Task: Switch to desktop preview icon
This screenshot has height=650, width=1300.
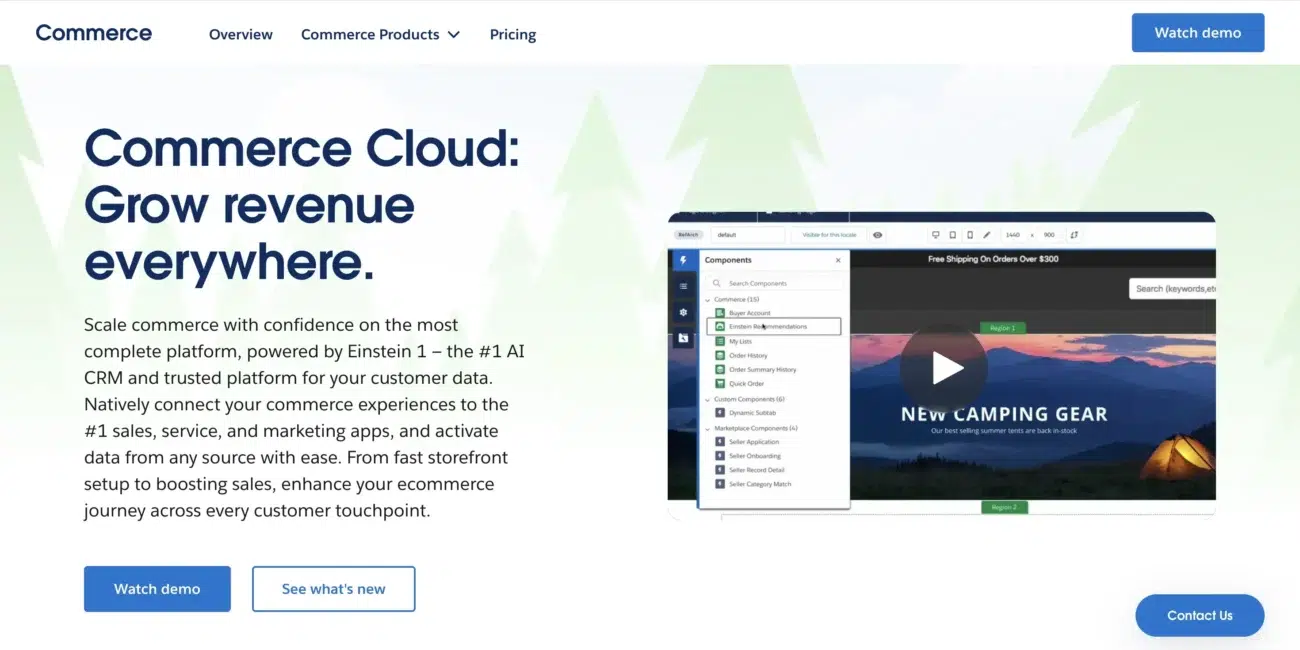Action: click(x=936, y=234)
